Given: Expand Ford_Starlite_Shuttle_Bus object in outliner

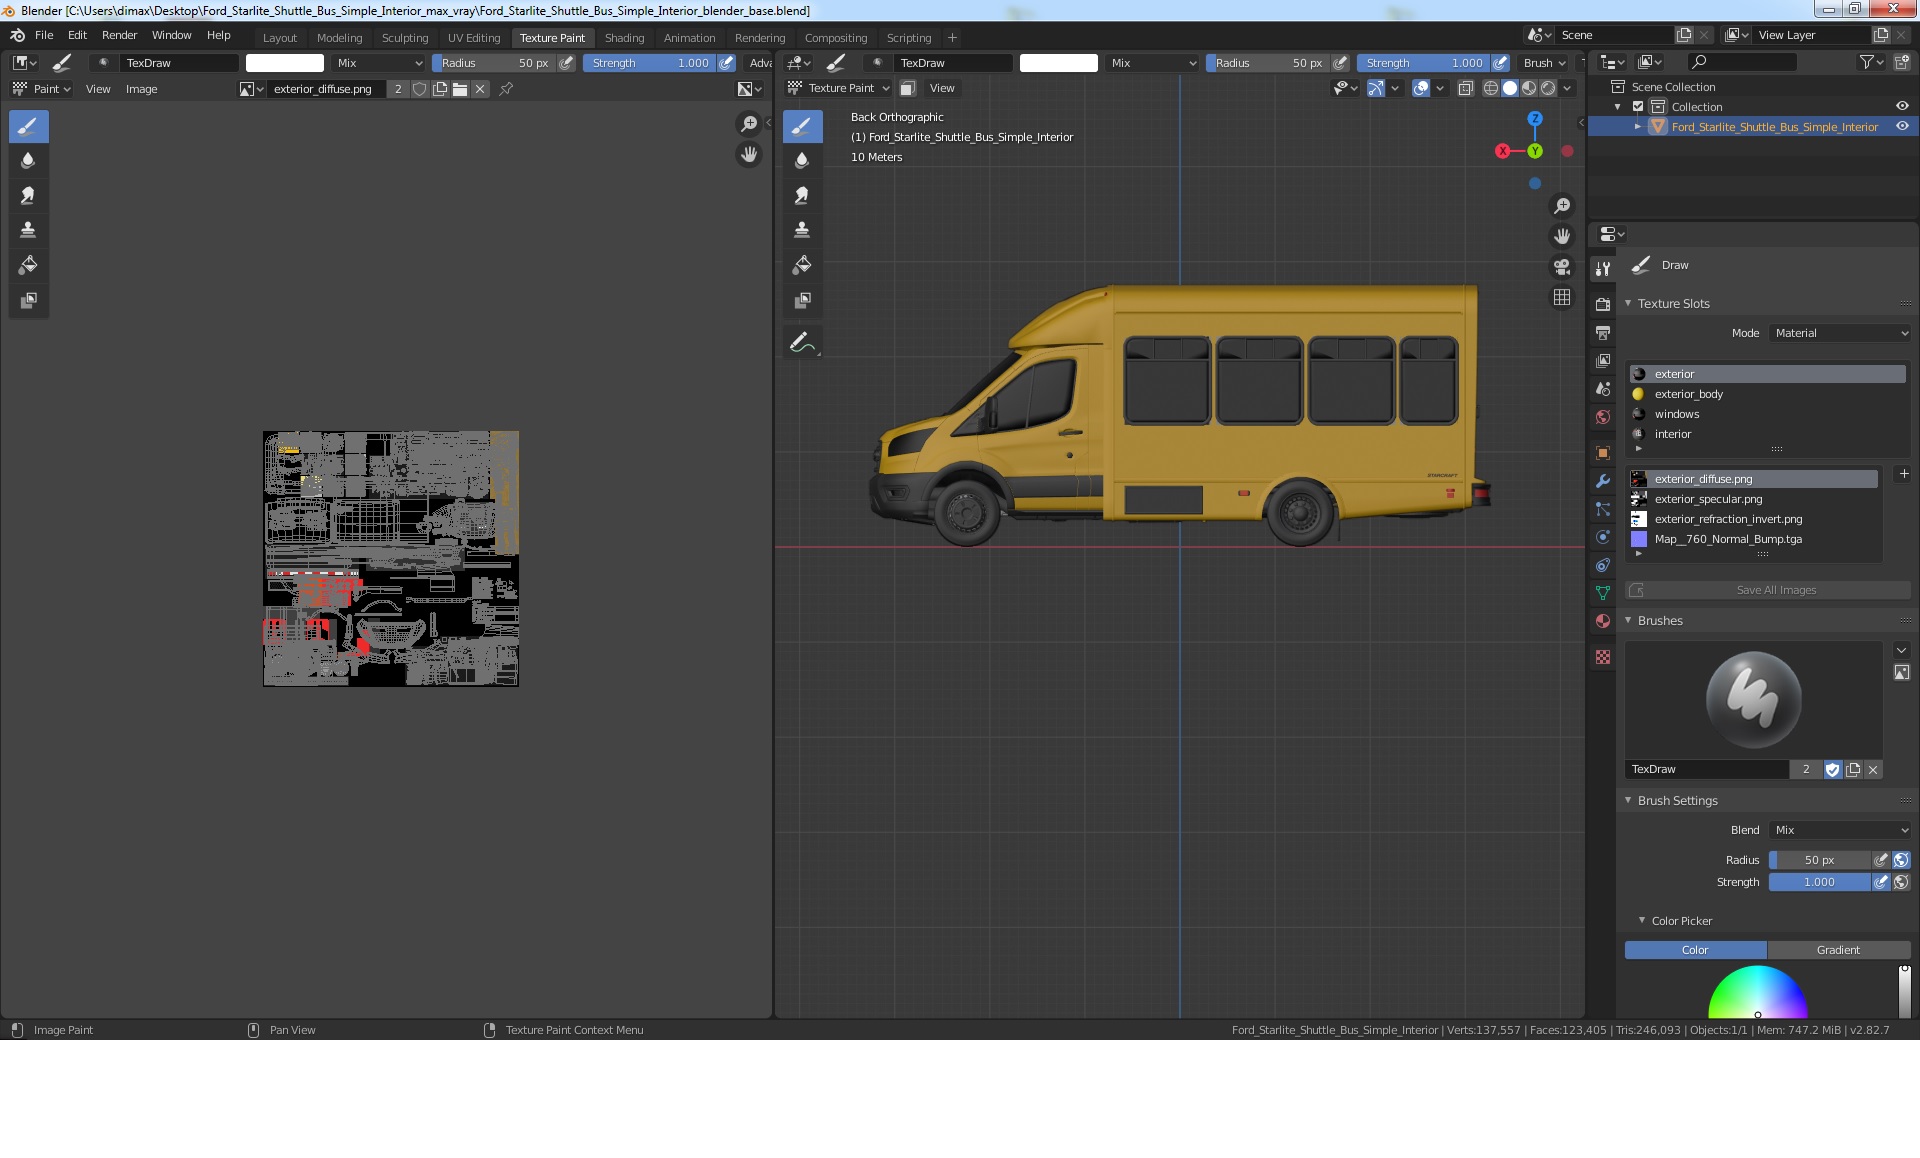Looking at the screenshot, I should coord(1637,127).
